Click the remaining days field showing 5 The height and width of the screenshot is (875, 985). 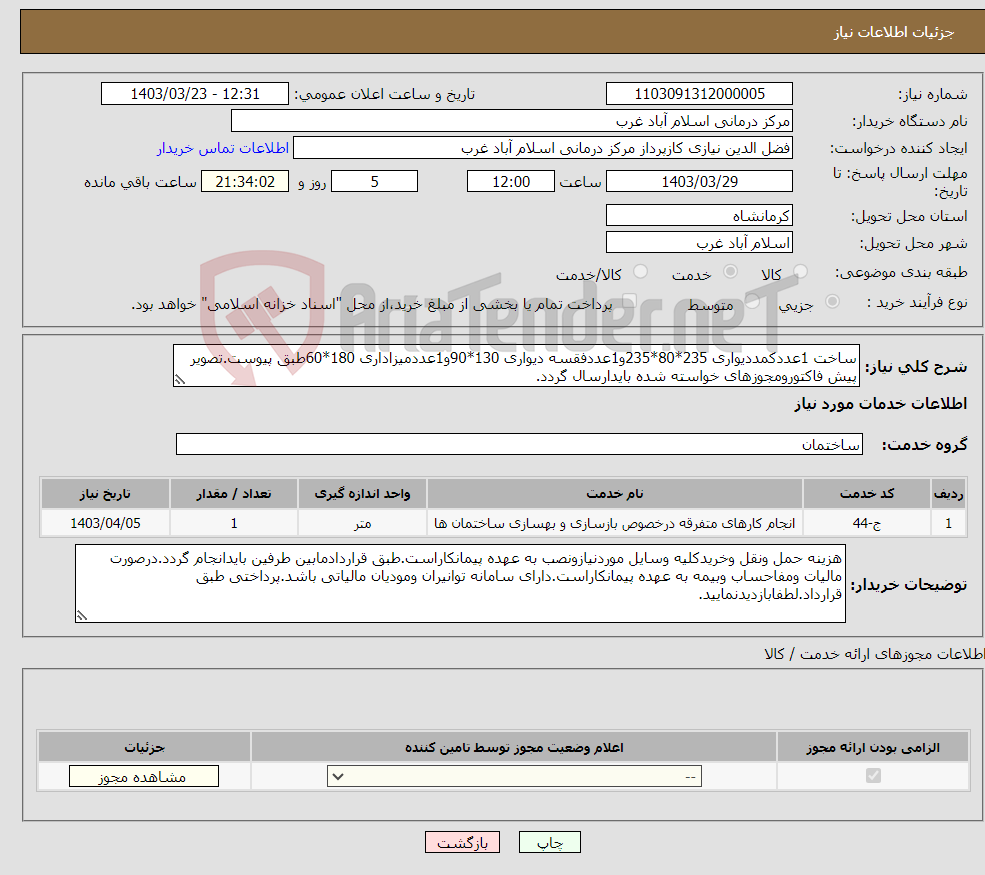click(x=374, y=182)
